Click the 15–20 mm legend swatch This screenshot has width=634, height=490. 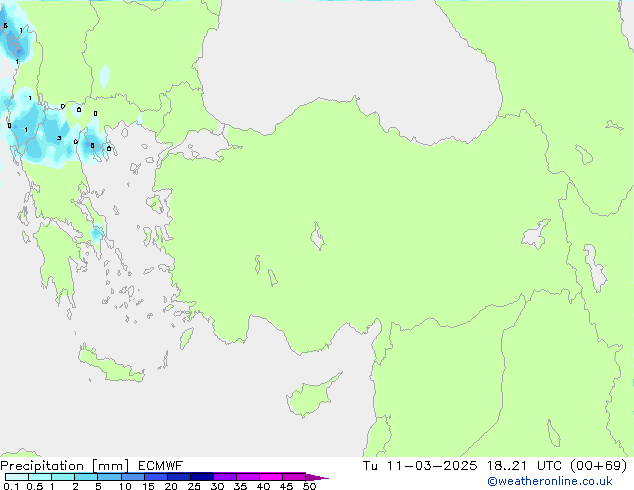click(156, 477)
